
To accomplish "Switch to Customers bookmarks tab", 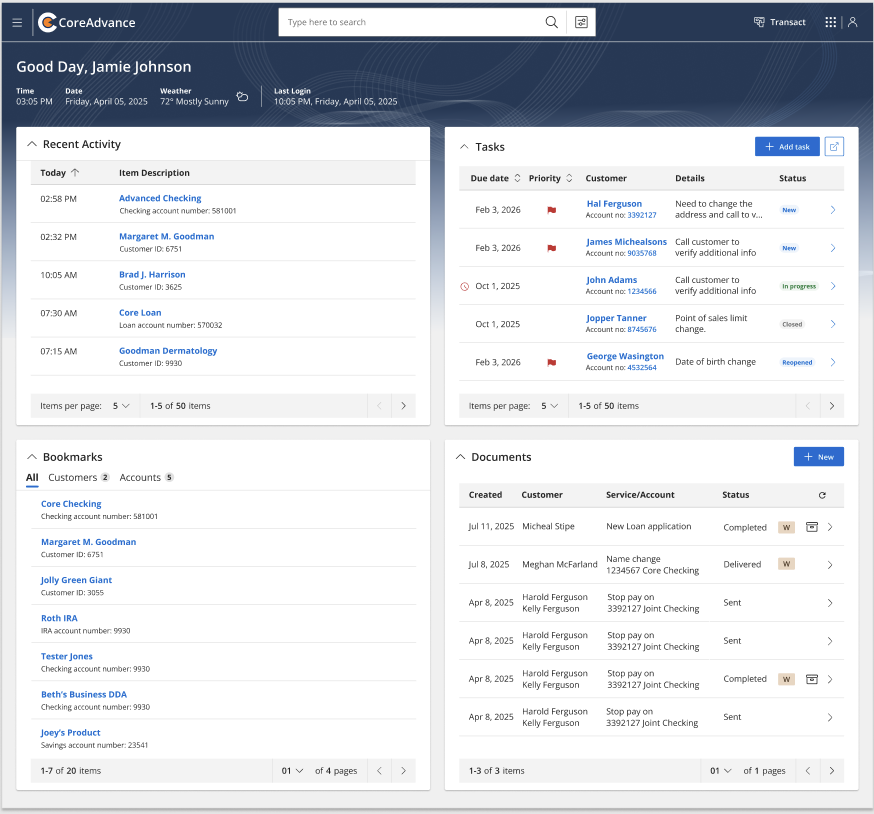I will tap(79, 478).
